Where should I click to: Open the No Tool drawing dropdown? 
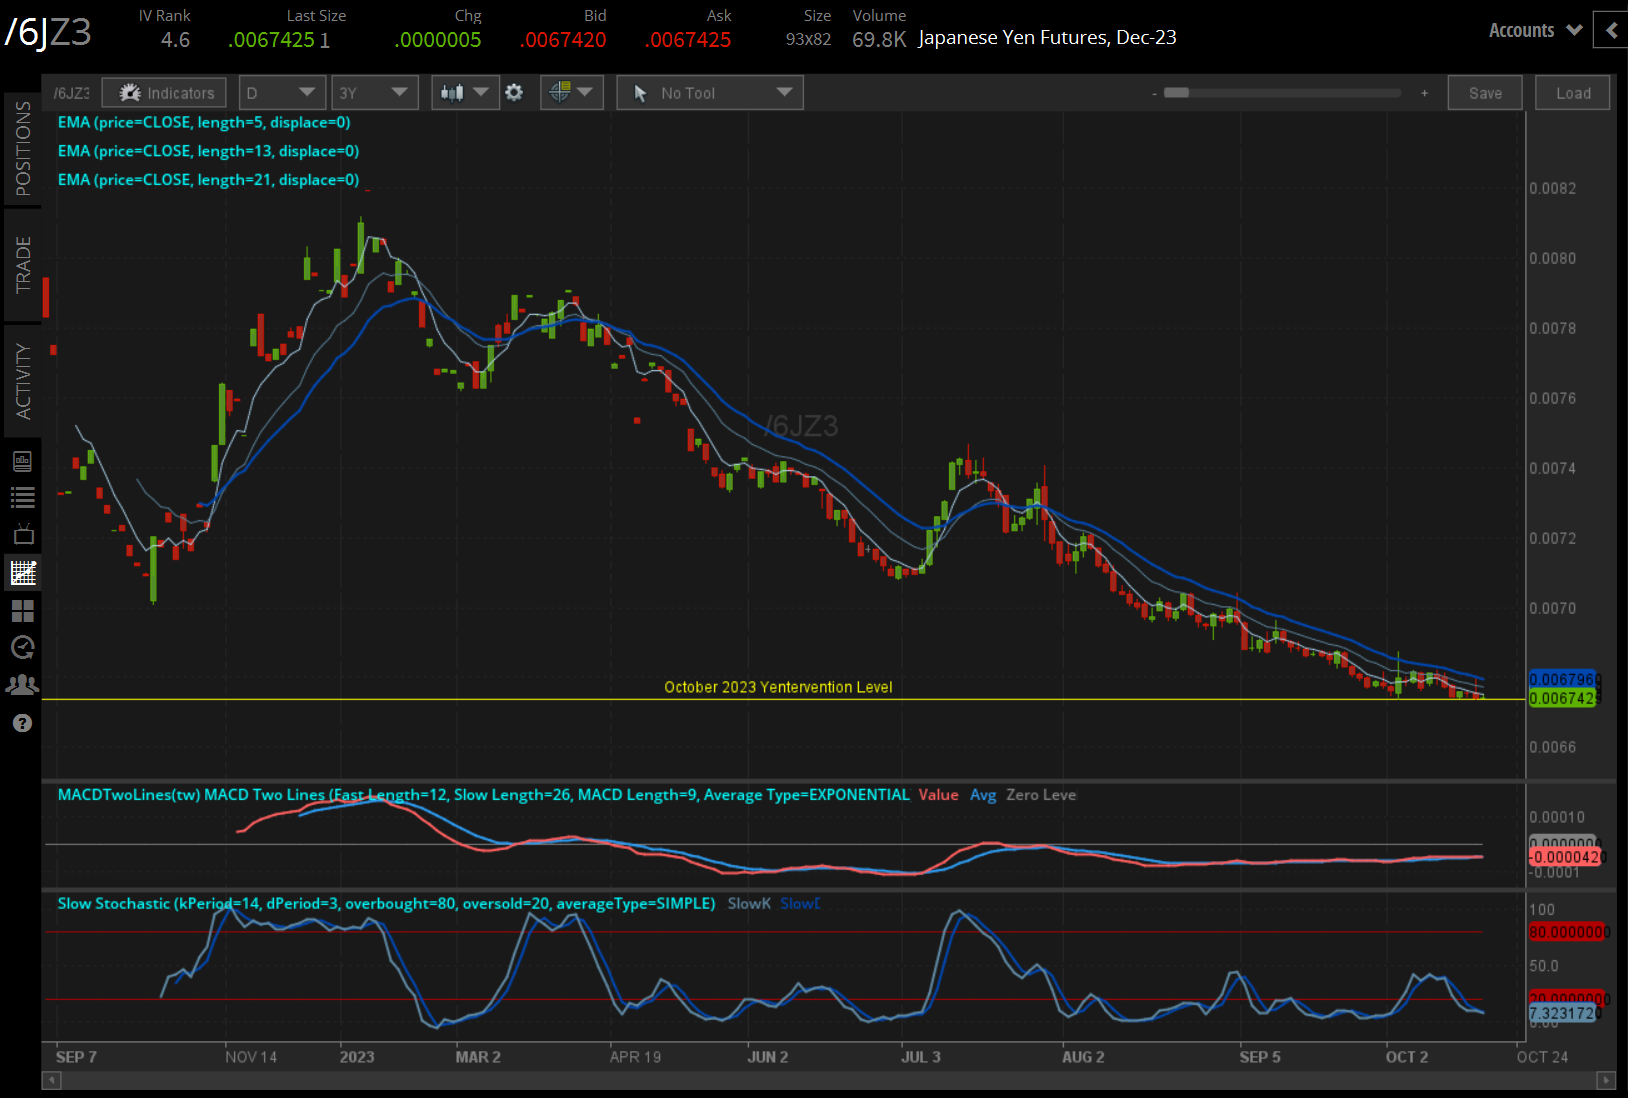710,93
